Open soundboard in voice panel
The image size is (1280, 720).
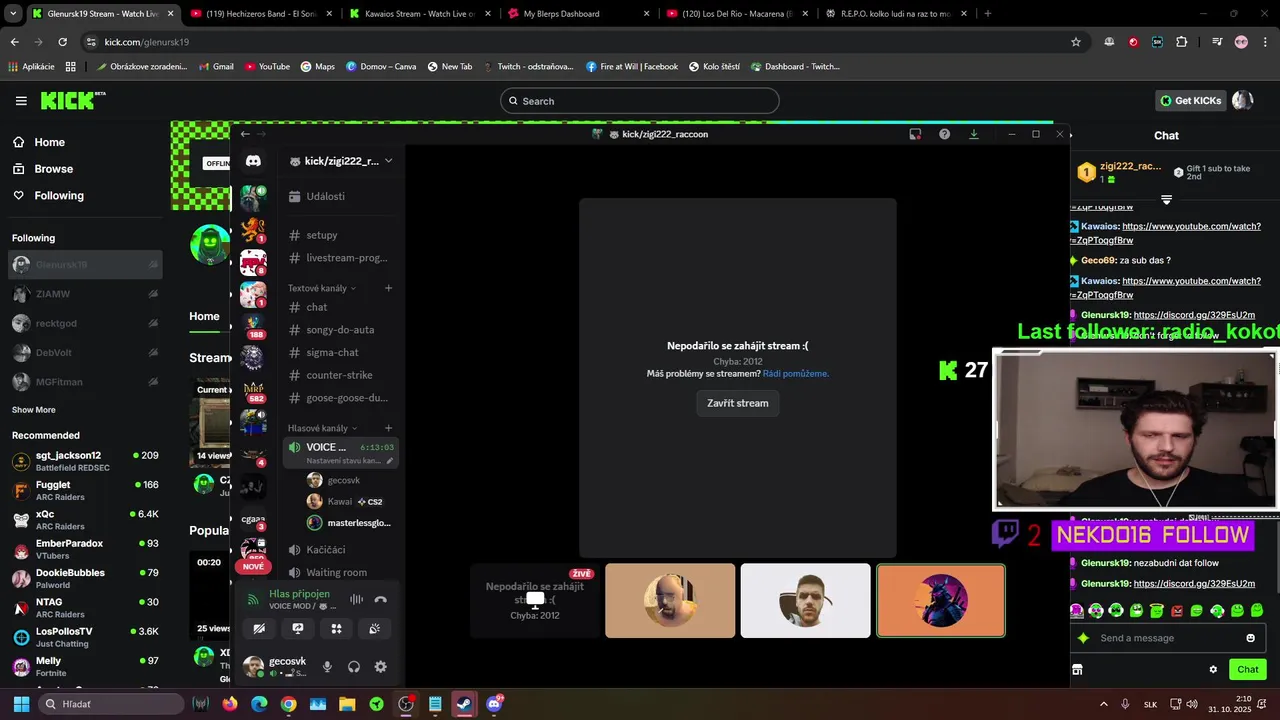(x=374, y=629)
